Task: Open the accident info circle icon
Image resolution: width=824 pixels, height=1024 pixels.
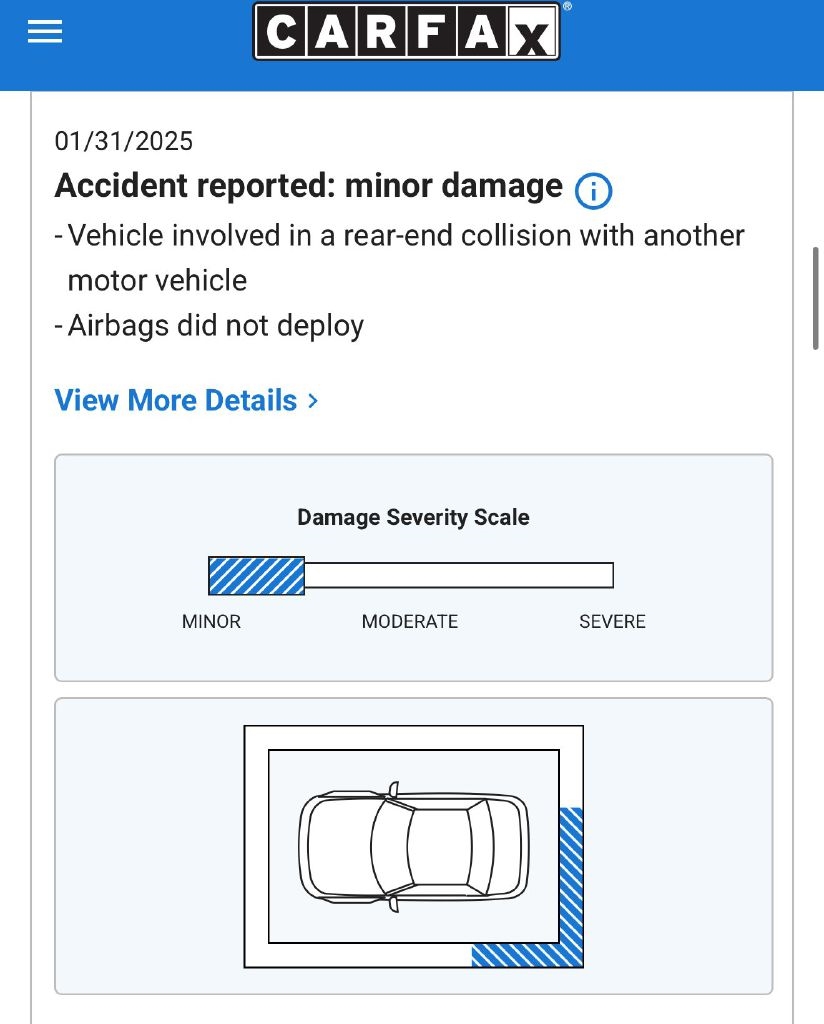Action: point(593,190)
